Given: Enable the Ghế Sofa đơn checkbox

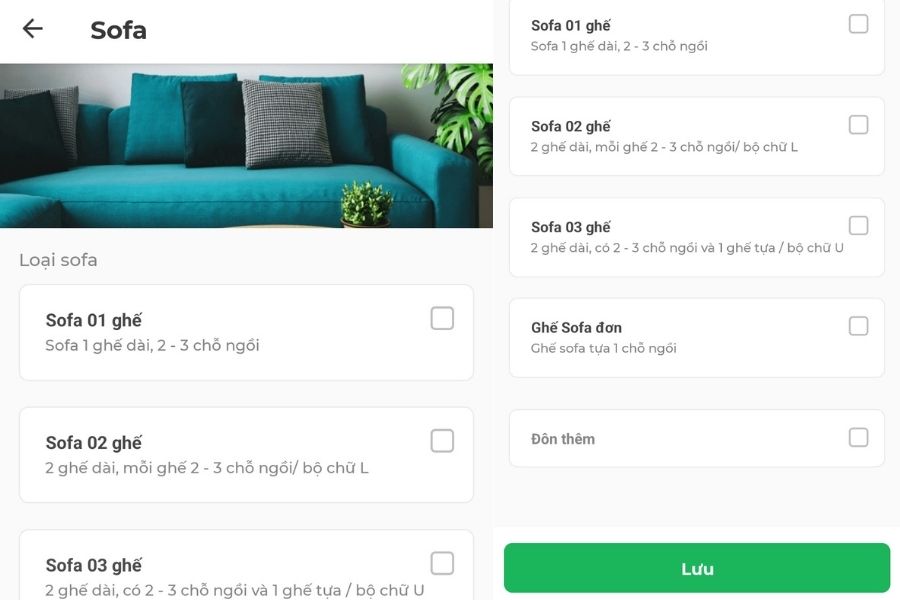Looking at the screenshot, I should pos(858,326).
